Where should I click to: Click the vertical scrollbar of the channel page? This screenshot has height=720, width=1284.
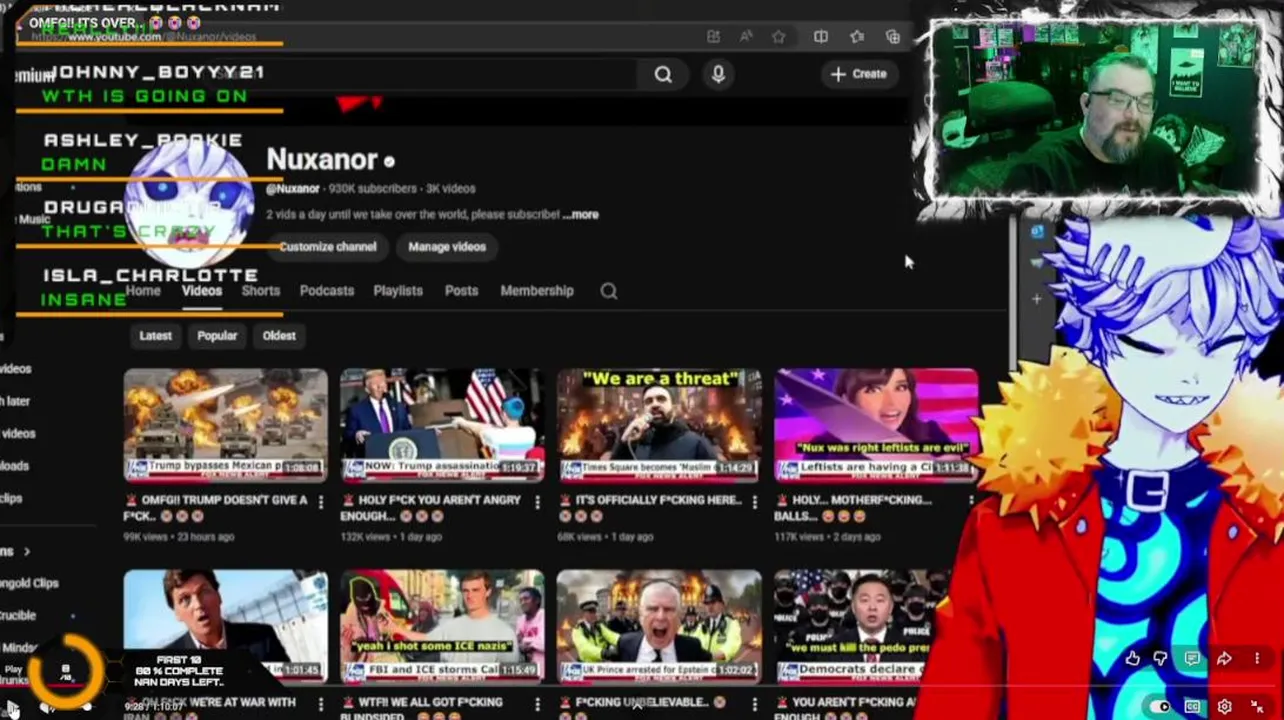[x=1012, y=290]
